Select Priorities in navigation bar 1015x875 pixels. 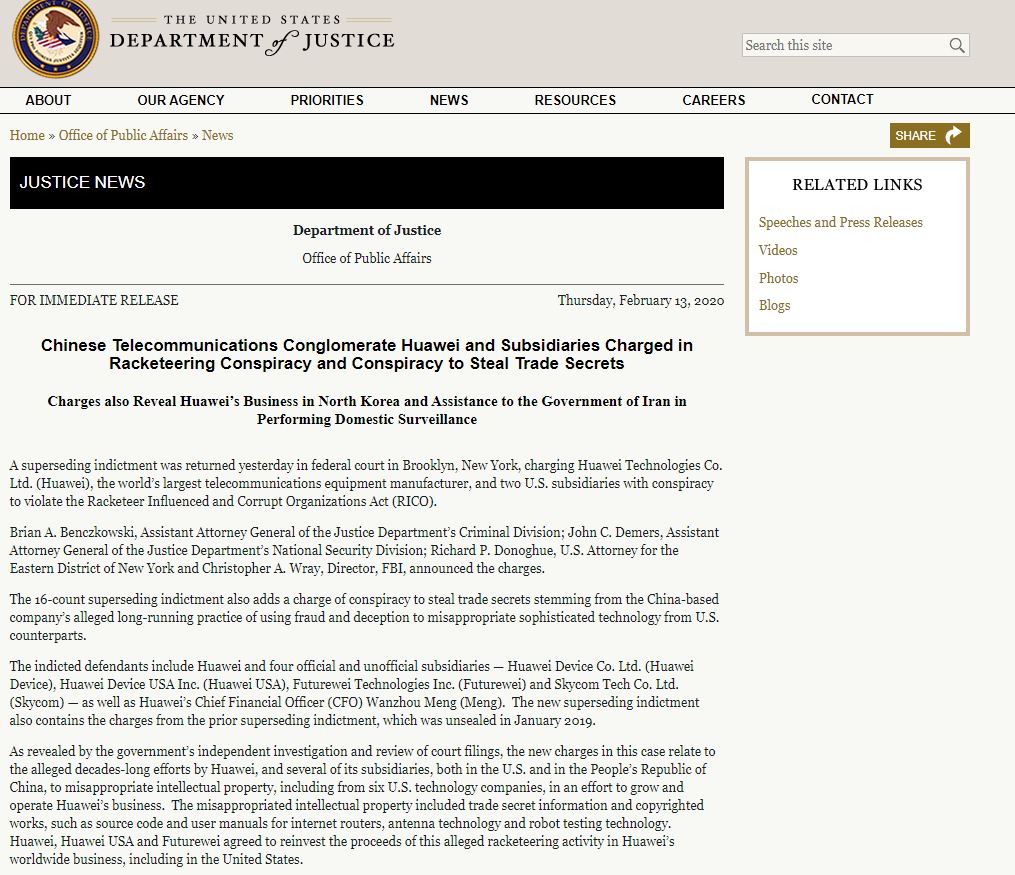[x=327, y=100]
